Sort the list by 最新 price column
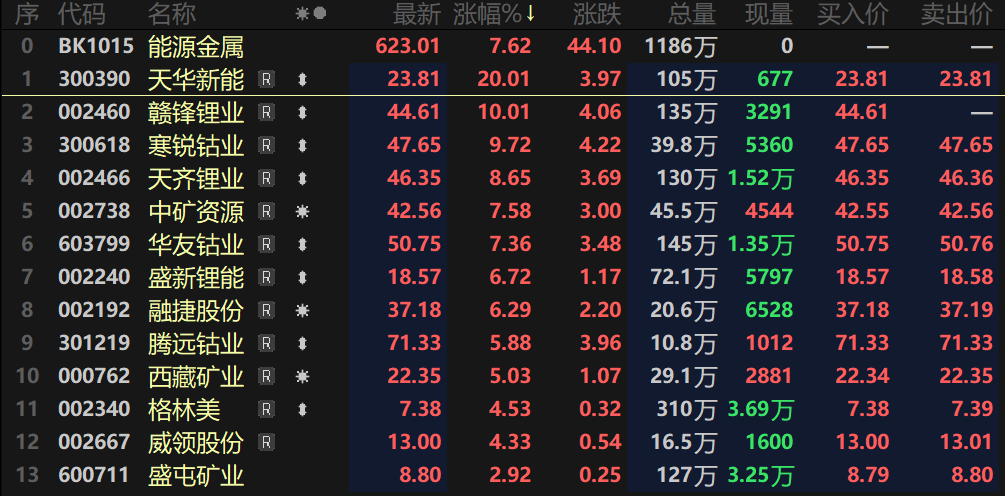 (416, 14)
